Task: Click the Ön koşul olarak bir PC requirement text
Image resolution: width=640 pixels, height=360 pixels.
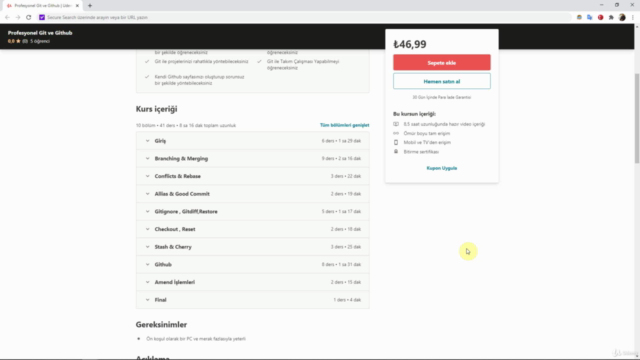Action: click(196, 339)
